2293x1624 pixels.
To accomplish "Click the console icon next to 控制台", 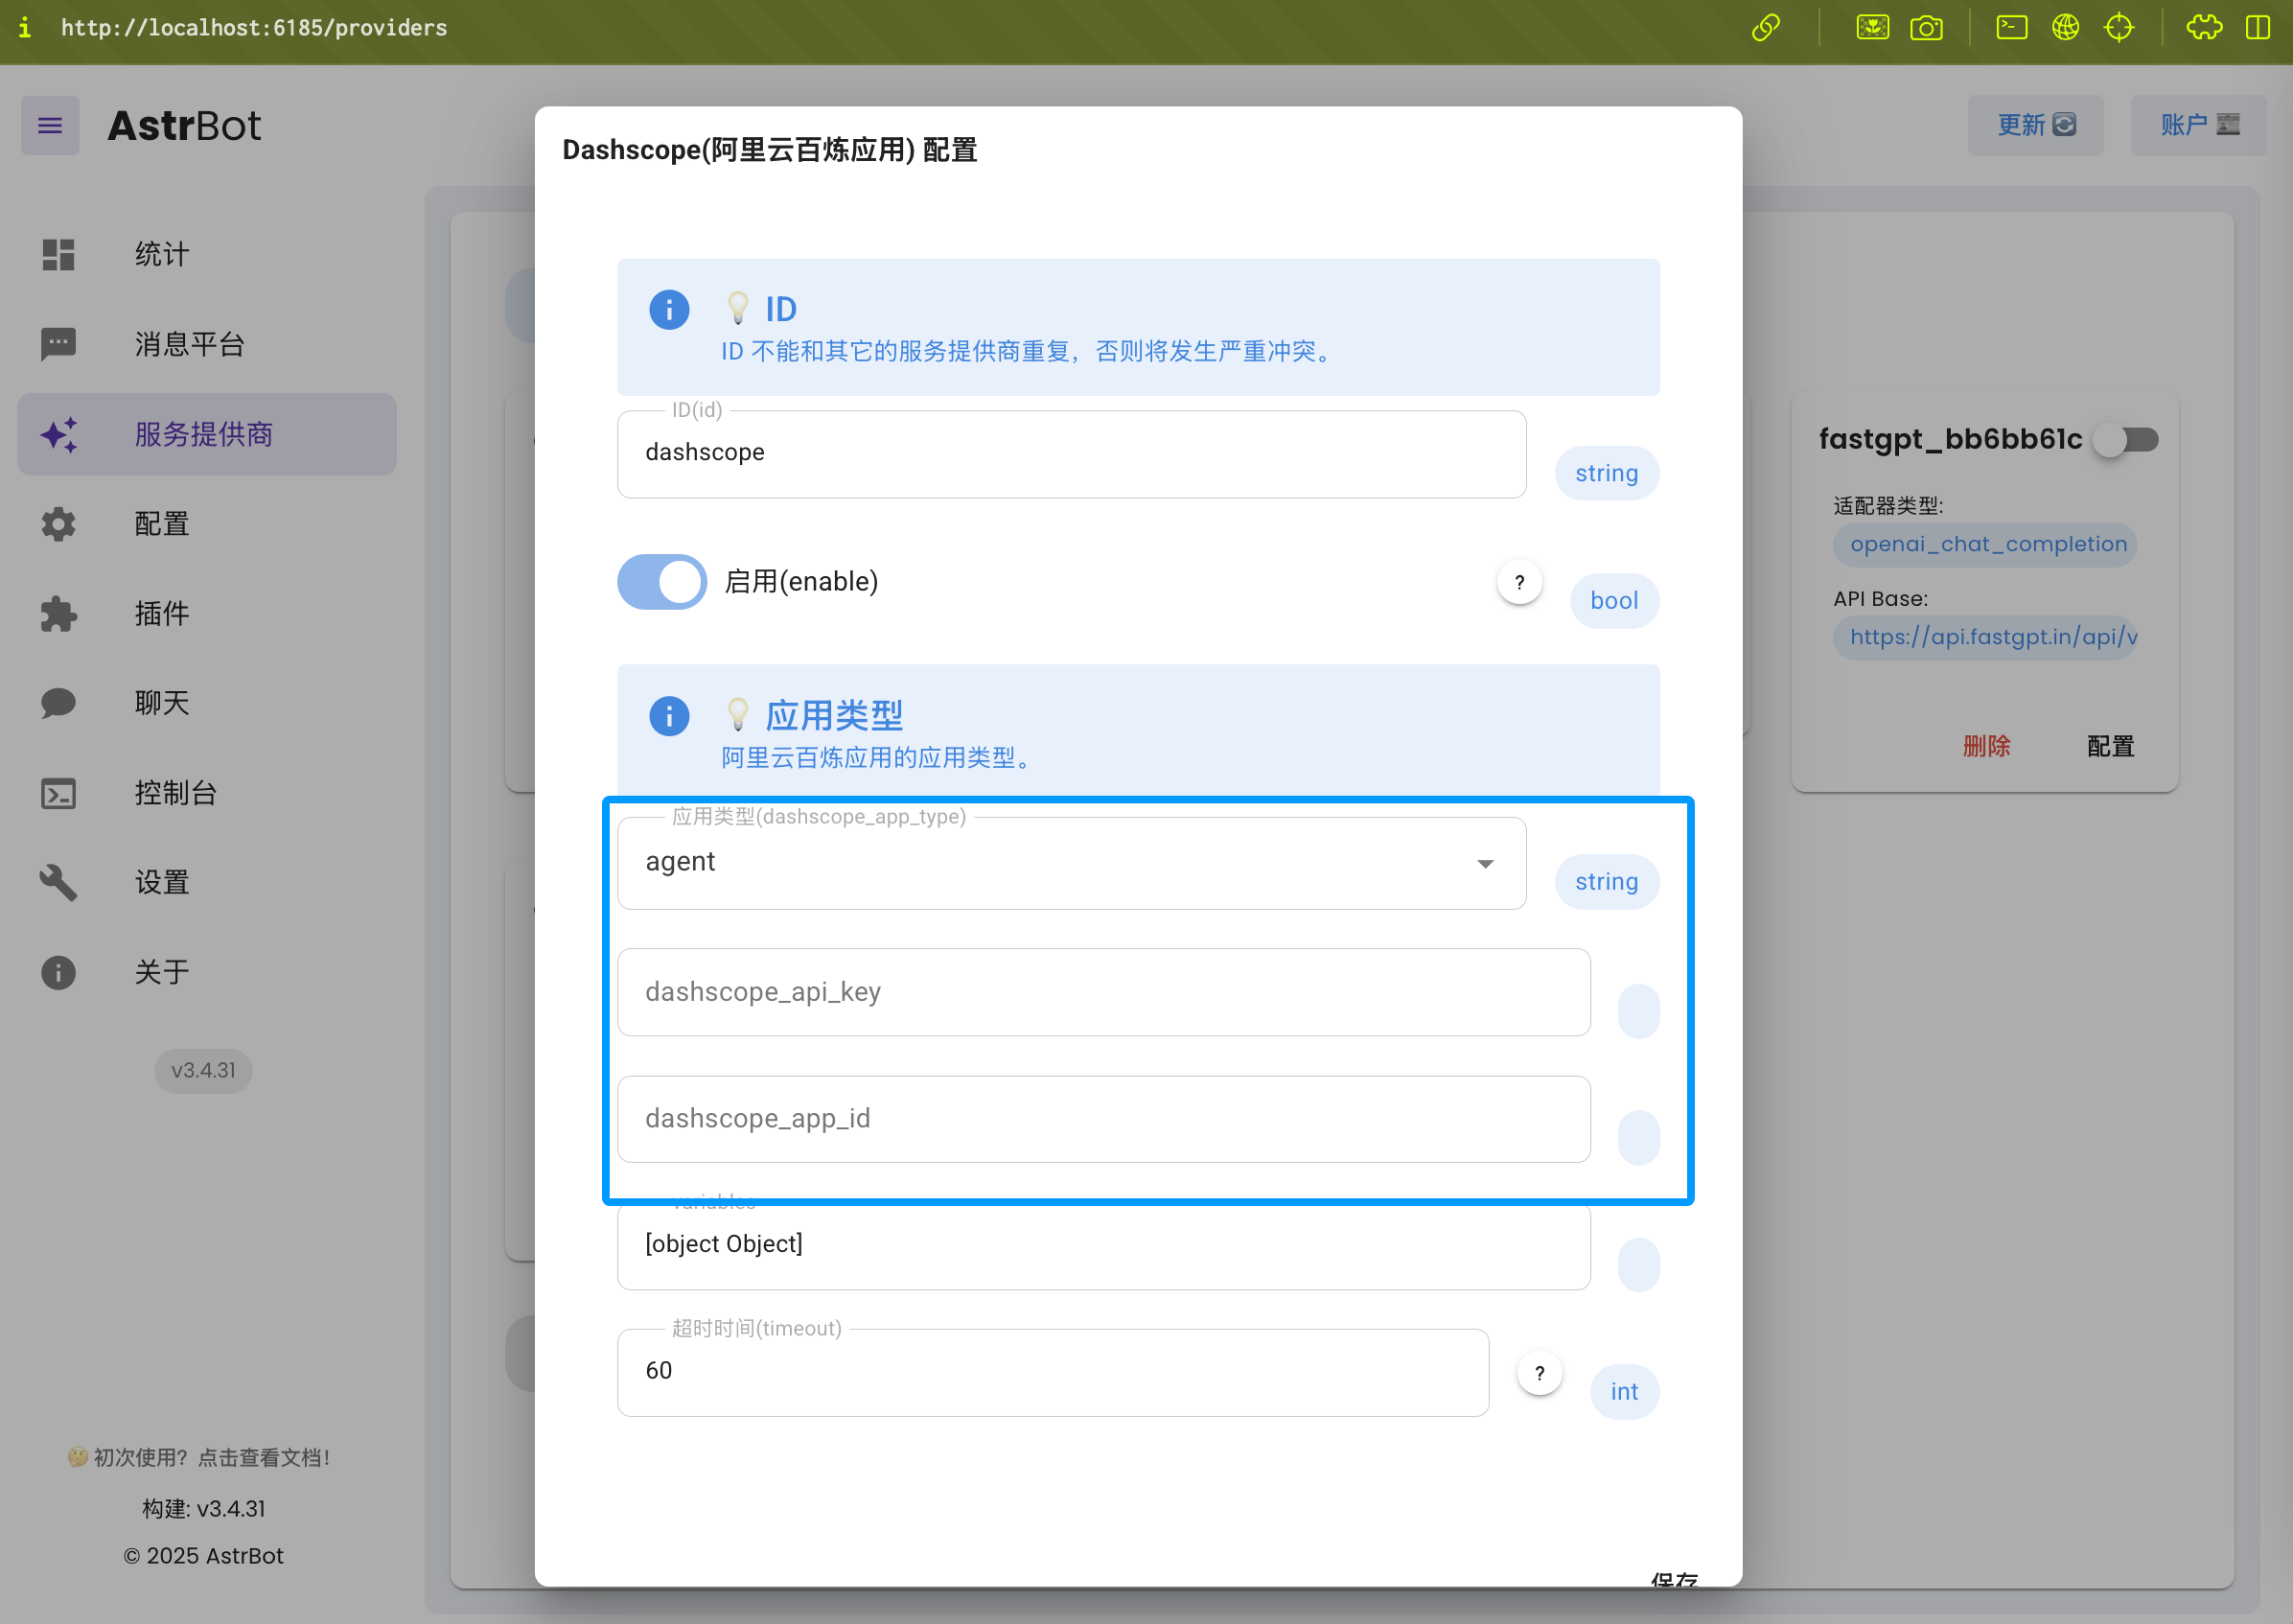I will [58, 793].
